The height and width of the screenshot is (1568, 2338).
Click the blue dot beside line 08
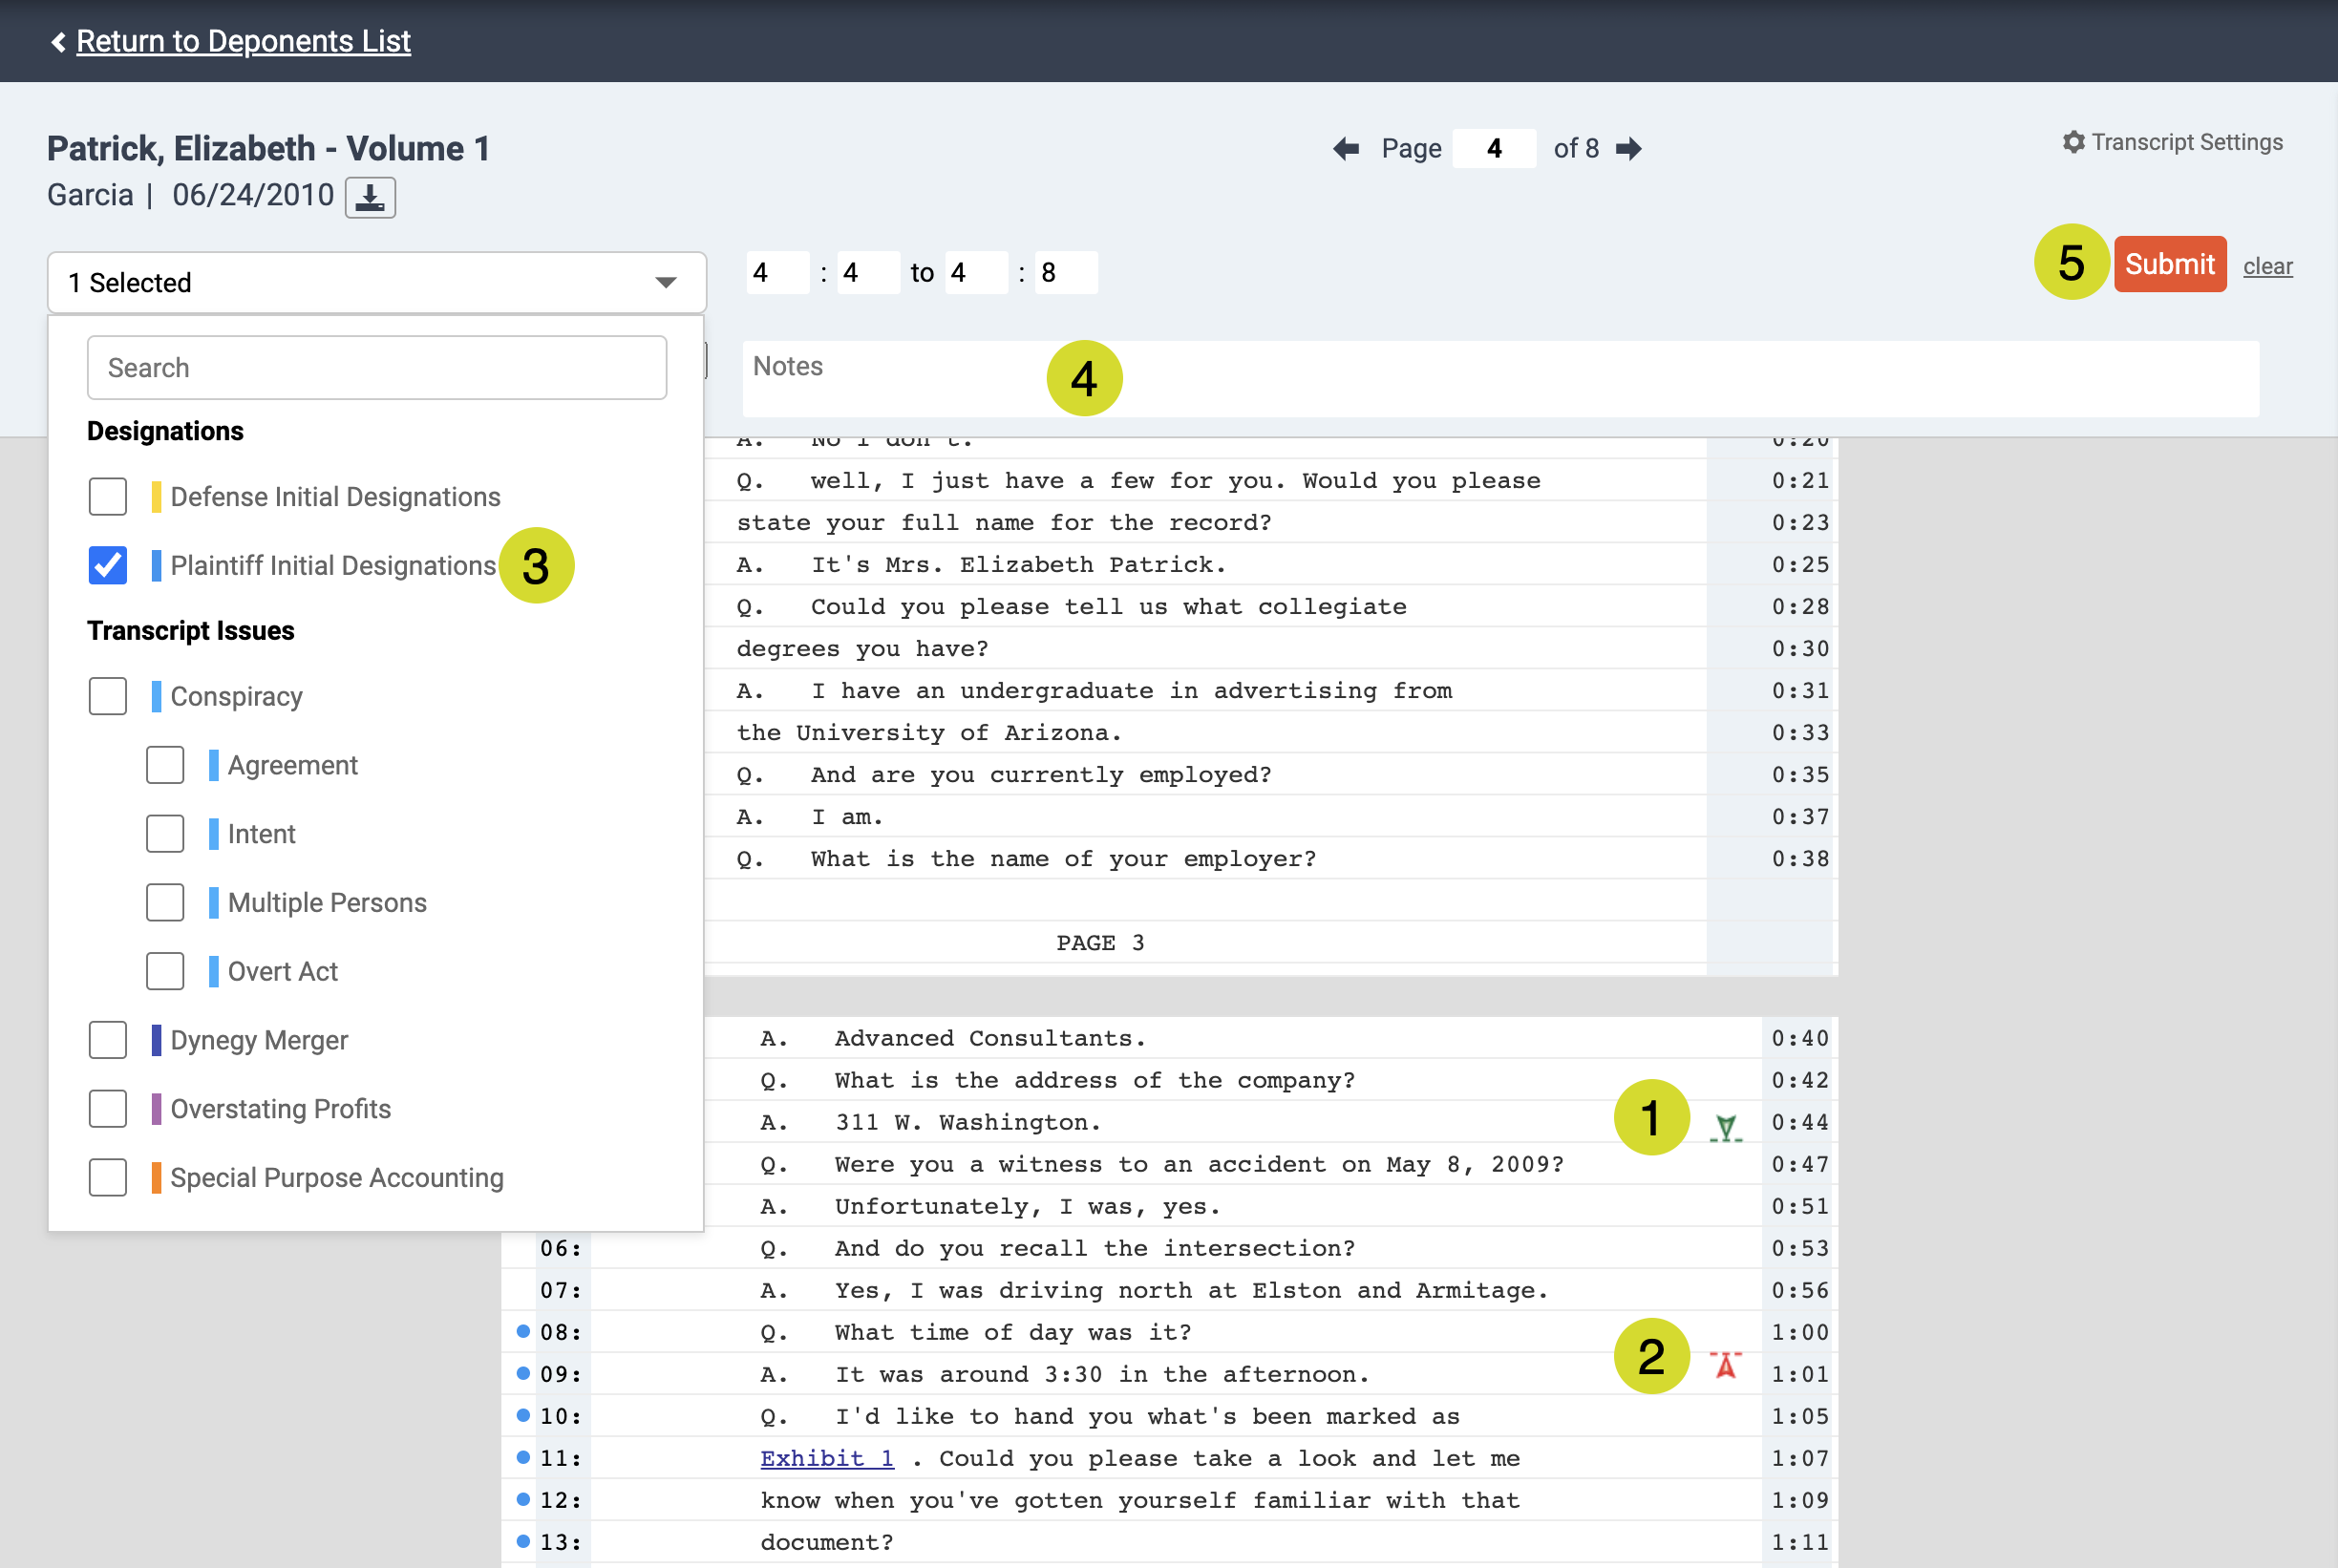pos(522,1331)
